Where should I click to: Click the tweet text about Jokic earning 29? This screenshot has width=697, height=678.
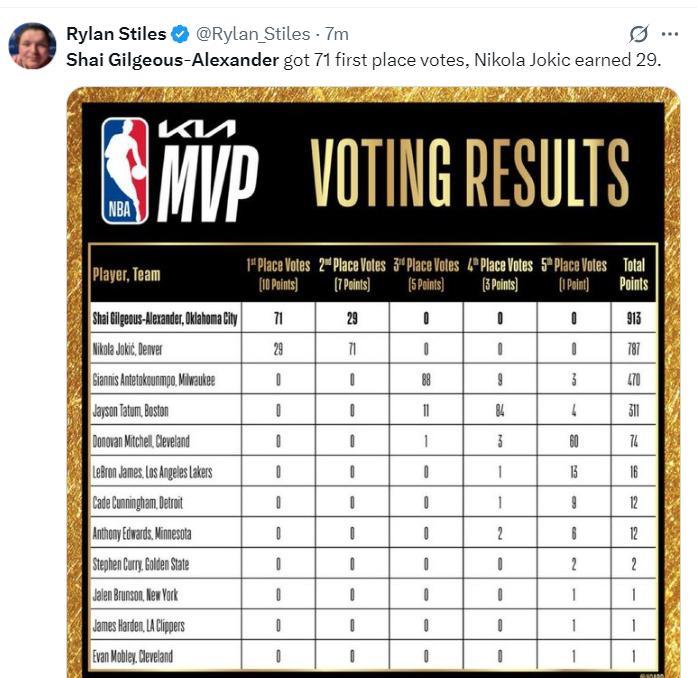coord(568,60)
